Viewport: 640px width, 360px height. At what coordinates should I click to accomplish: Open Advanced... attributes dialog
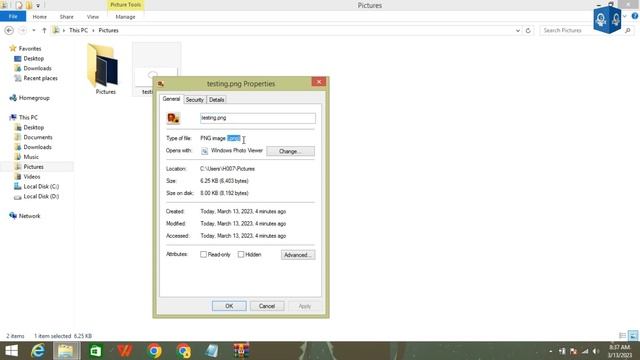pos(298,255)
